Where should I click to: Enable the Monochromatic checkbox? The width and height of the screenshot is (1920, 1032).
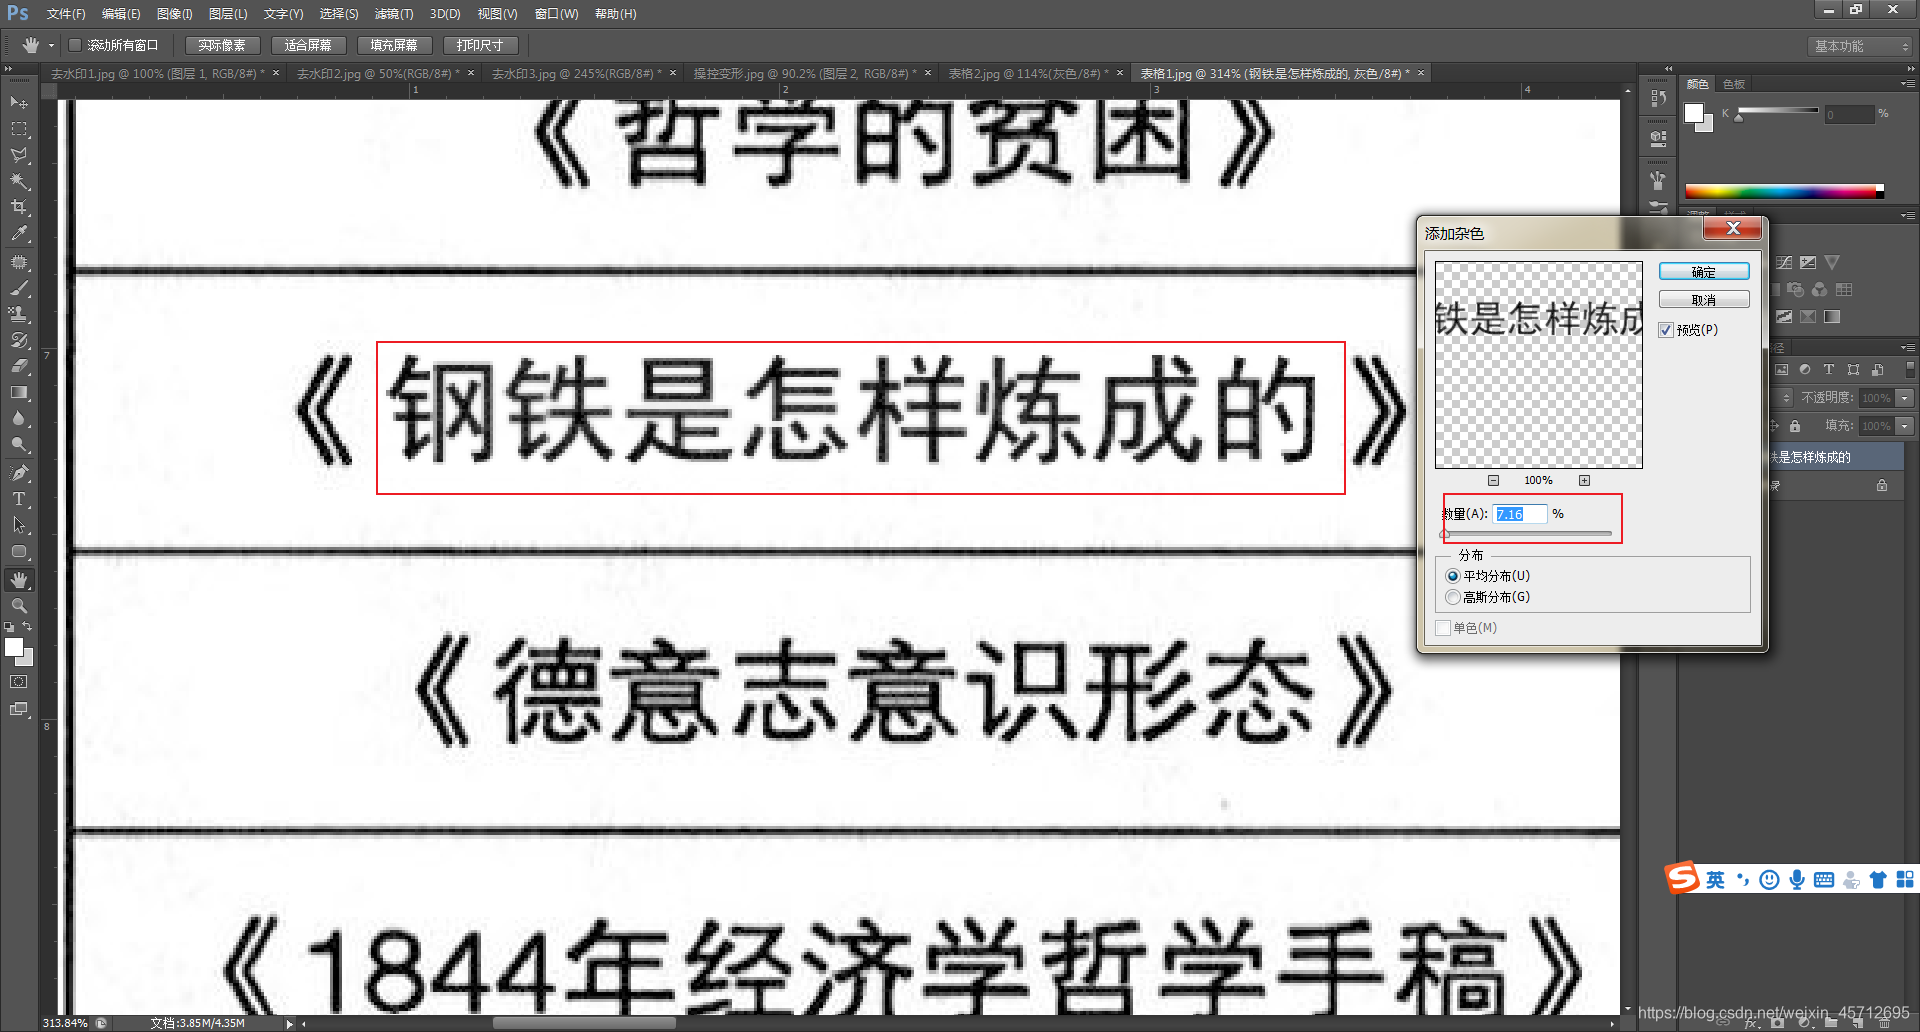coord(1443,628)
